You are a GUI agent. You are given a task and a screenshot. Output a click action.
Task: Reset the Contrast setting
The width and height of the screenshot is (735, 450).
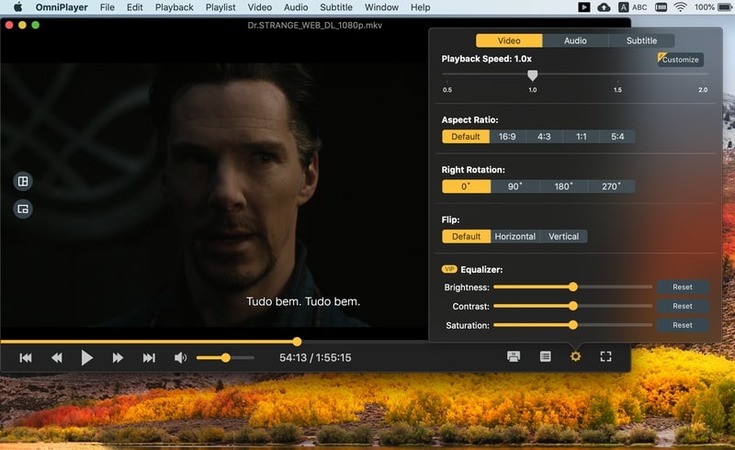[x=682, y=306]
